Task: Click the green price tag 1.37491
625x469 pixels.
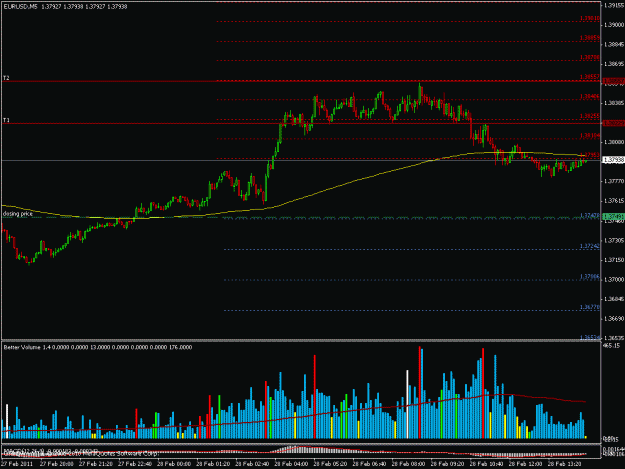Action: (613, 216)
